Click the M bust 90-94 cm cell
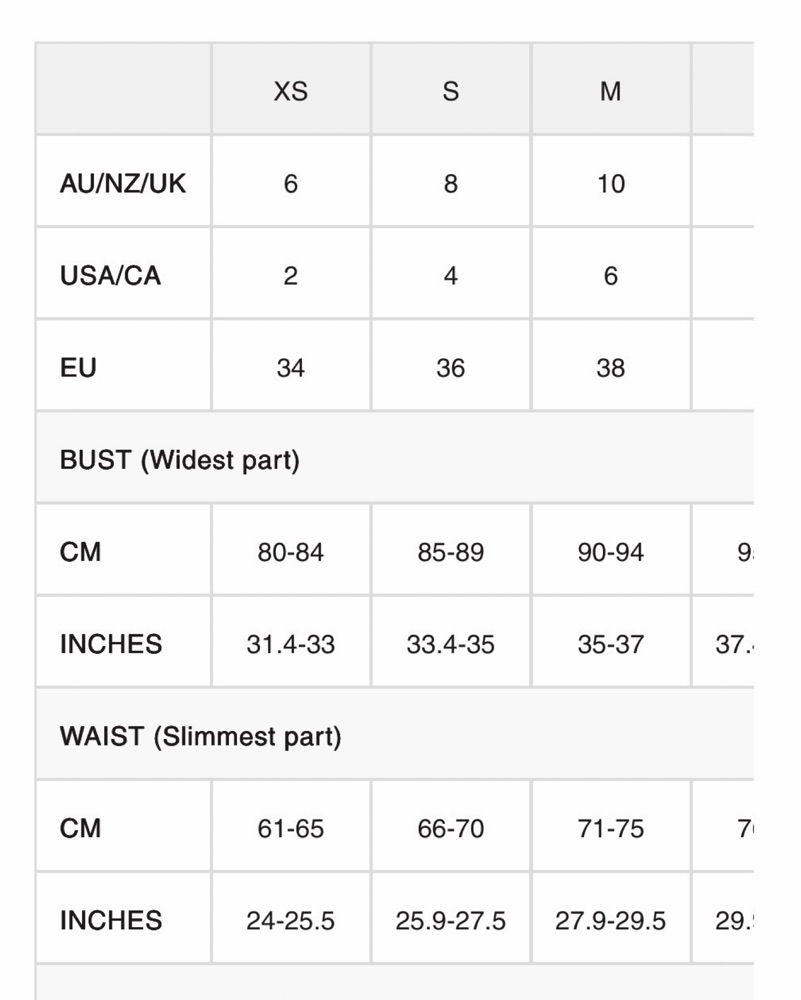 pyautogui.click(x=611, y=552)
